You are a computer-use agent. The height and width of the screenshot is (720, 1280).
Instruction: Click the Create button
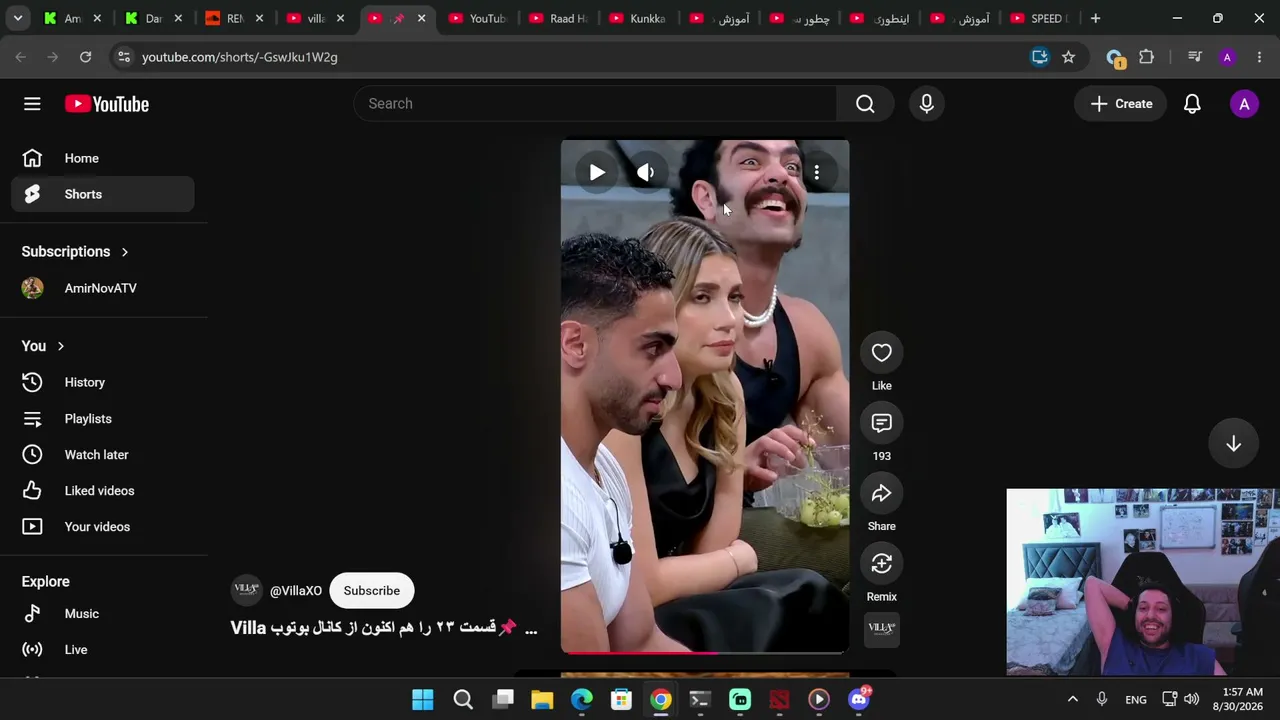pyautogui.click(x=1121, y=104)
